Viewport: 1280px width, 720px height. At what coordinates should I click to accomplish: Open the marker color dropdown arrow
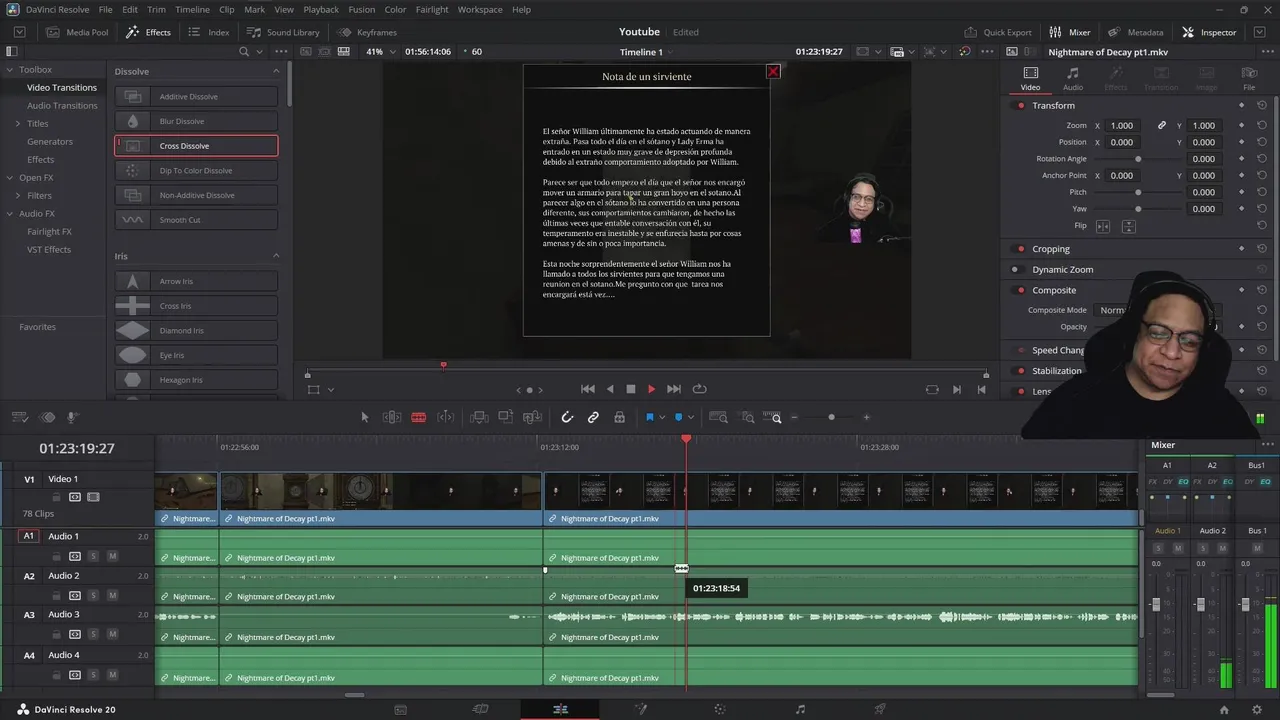coord(691,418)
